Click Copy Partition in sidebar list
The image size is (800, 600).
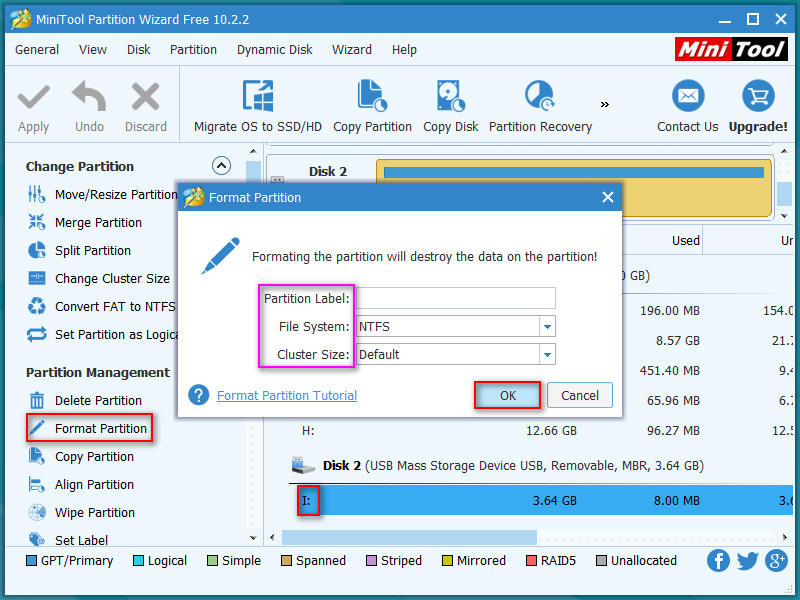click(81, 457)
